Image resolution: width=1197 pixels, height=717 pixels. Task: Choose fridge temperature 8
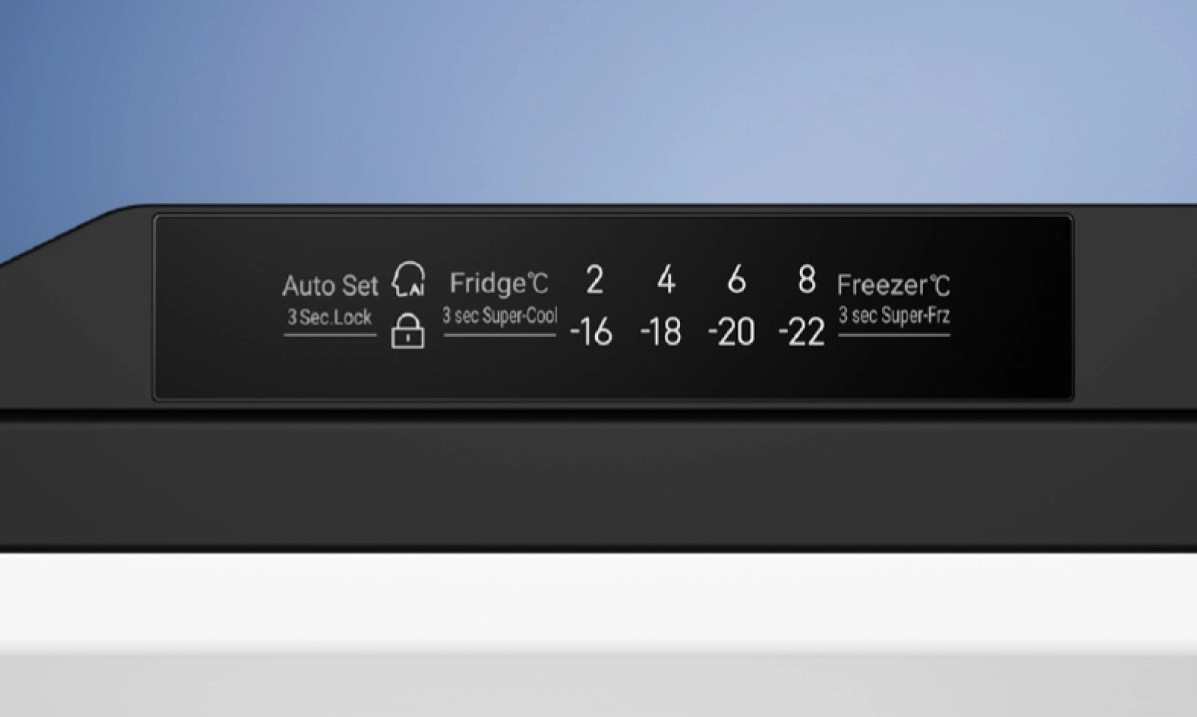pos(807,279)
